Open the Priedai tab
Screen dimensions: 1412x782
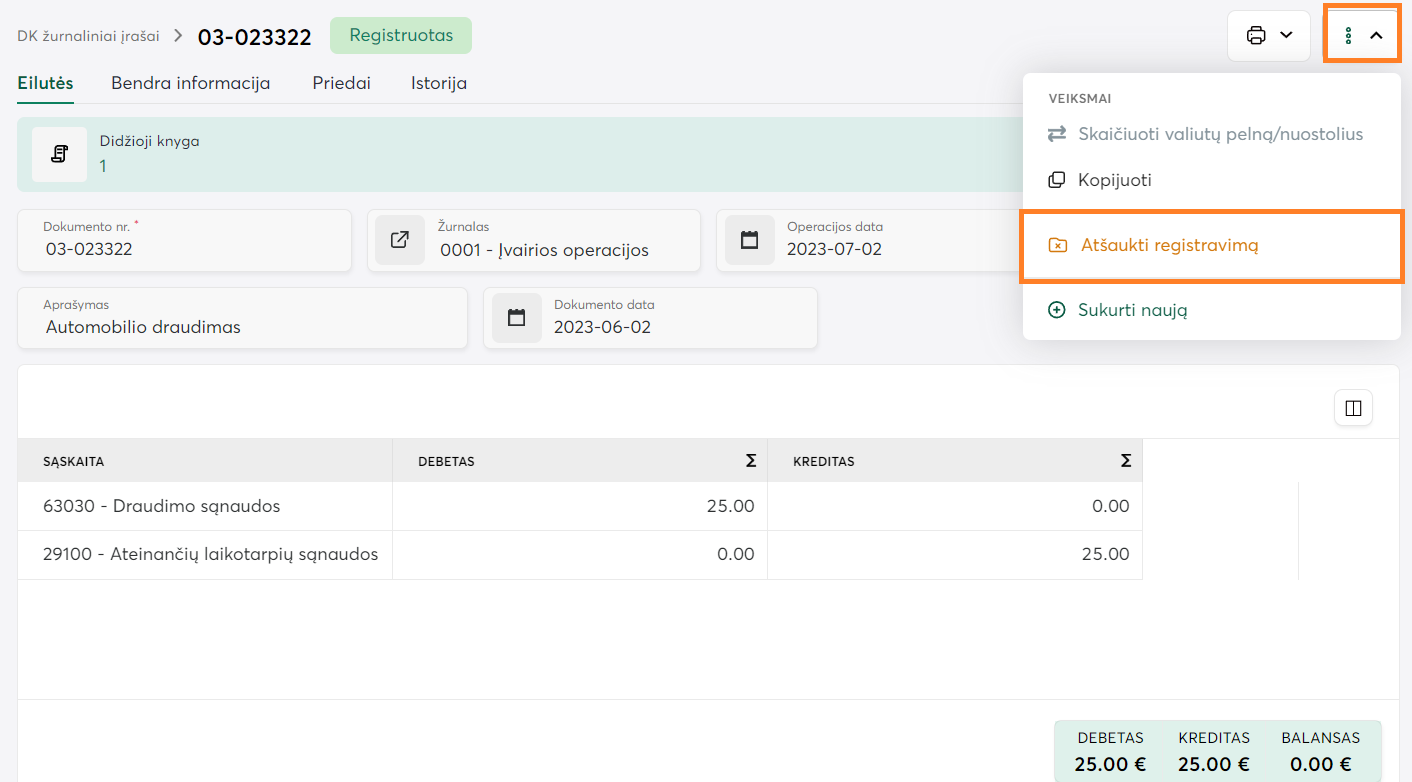pyautogui.click(x=341, y=84)
